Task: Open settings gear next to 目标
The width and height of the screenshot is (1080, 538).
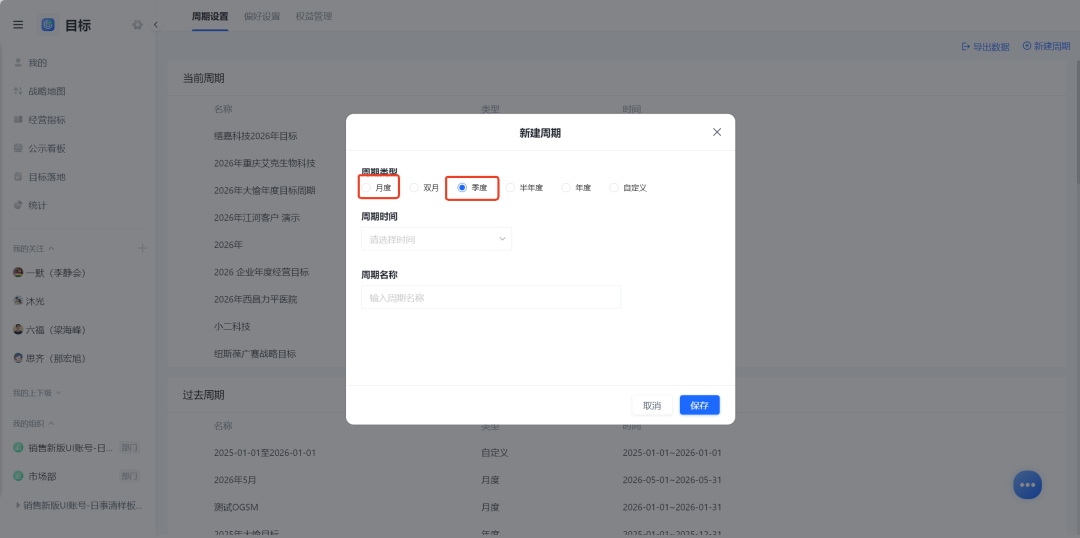Action: coord(137,25)
